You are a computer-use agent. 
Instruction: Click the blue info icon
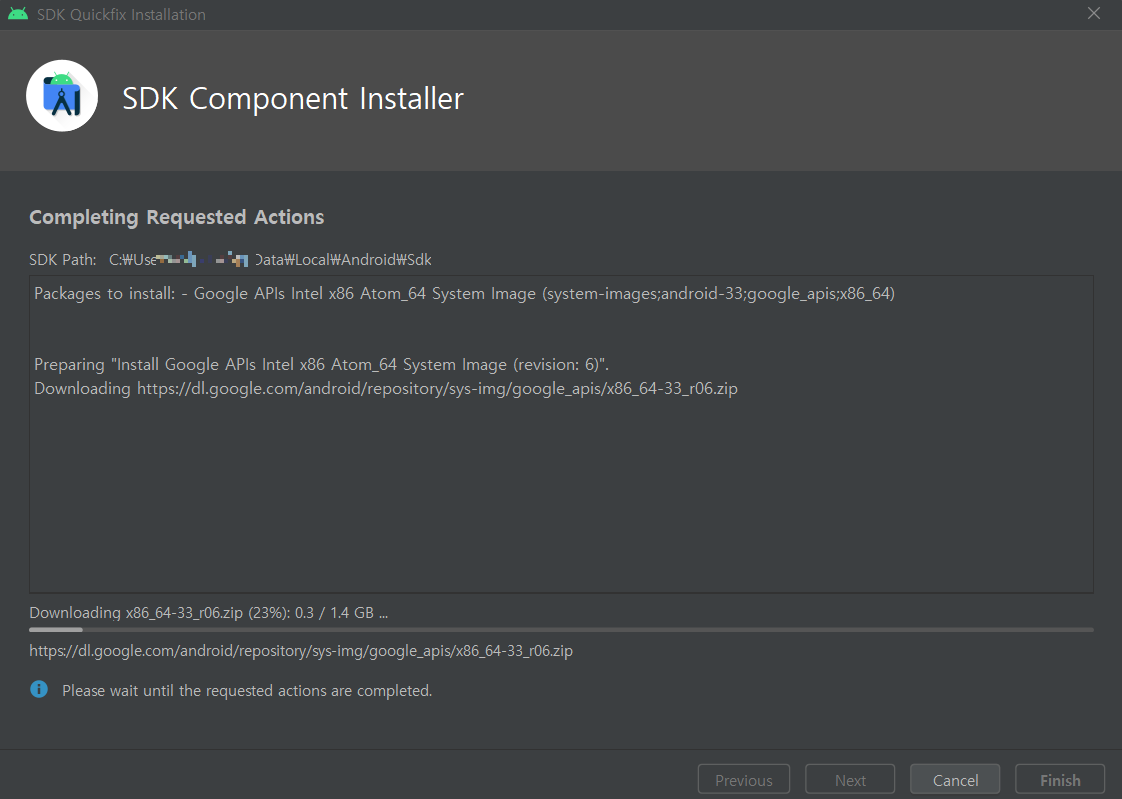coord(39,689)
